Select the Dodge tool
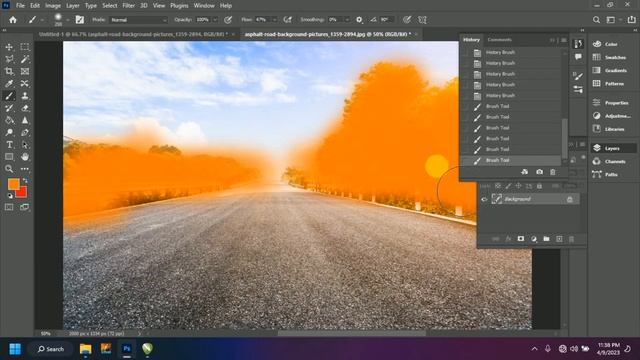Screen dimensions: 640x360 9,132
